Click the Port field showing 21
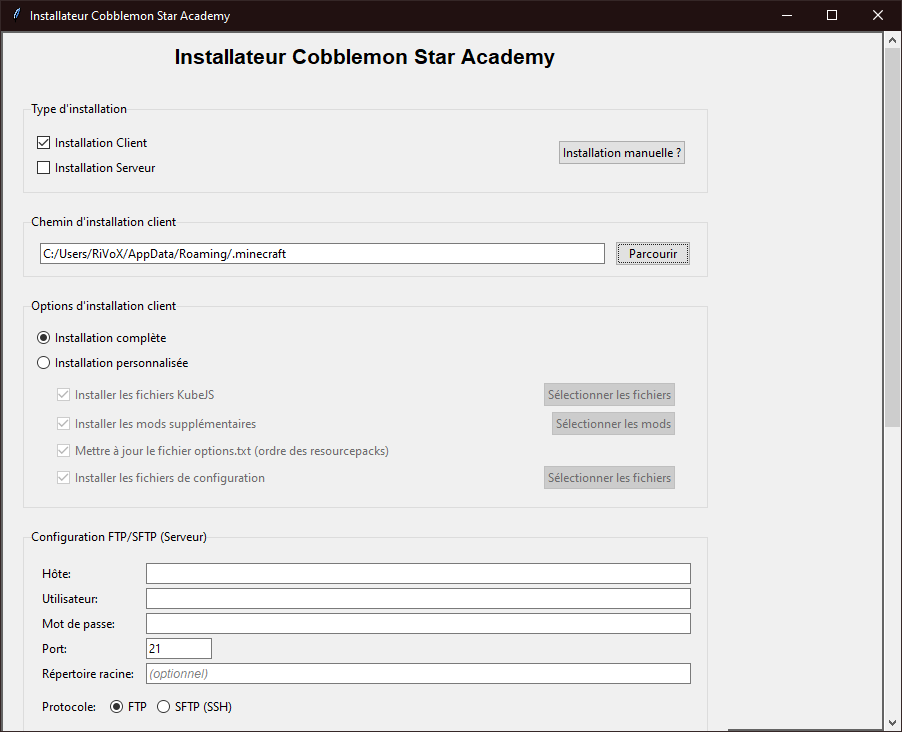 [179, 649]
